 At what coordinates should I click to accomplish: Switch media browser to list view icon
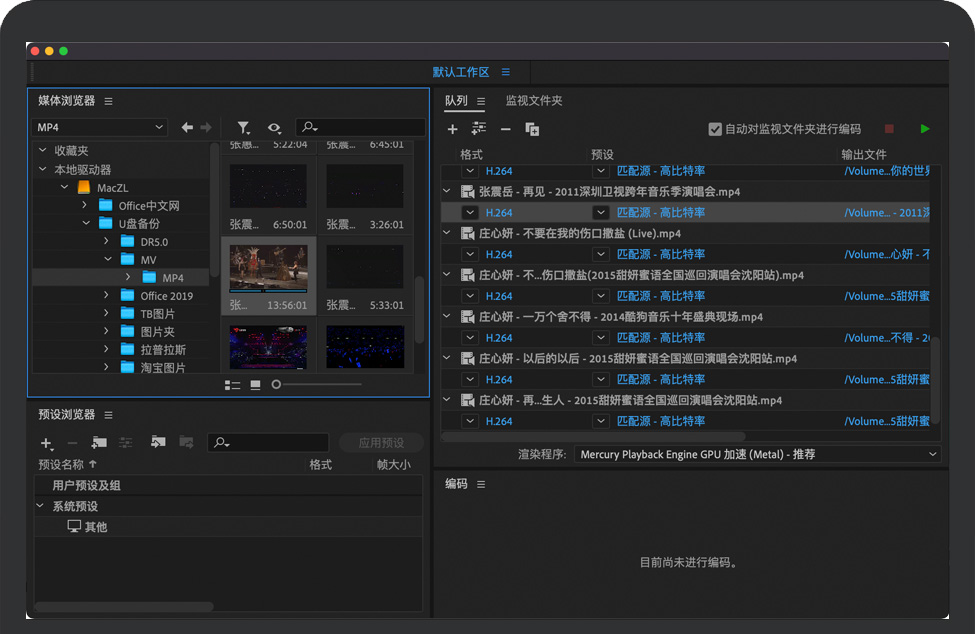[233, 384]
